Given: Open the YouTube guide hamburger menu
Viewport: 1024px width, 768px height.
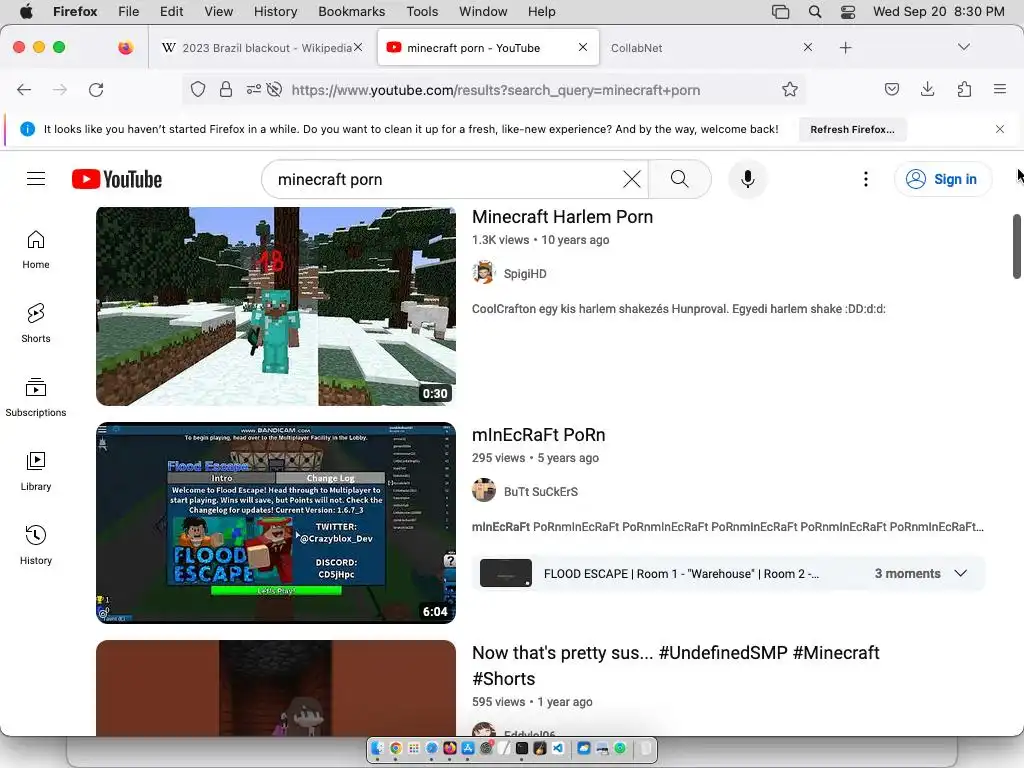Looking at the screenshot, I should [x=36, y=179].
